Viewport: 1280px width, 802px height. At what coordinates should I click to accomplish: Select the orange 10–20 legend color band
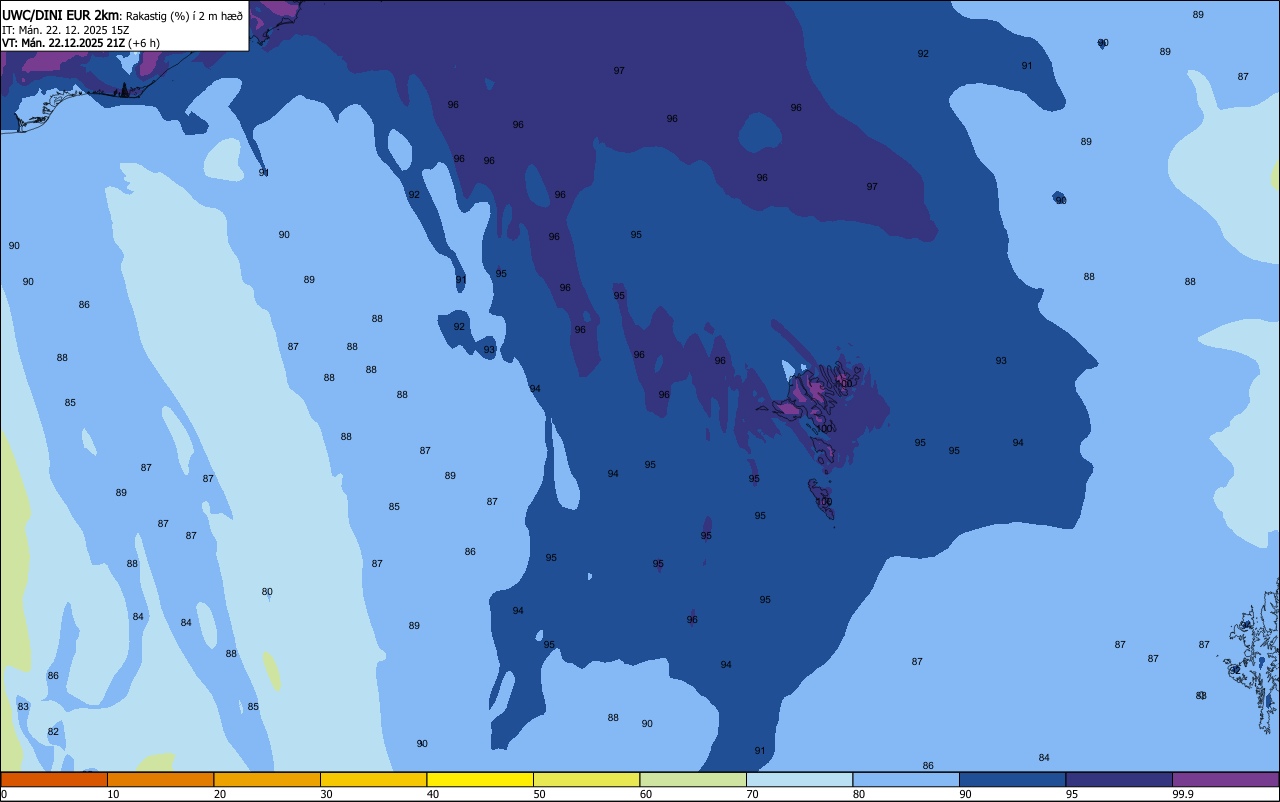point(160,779)
